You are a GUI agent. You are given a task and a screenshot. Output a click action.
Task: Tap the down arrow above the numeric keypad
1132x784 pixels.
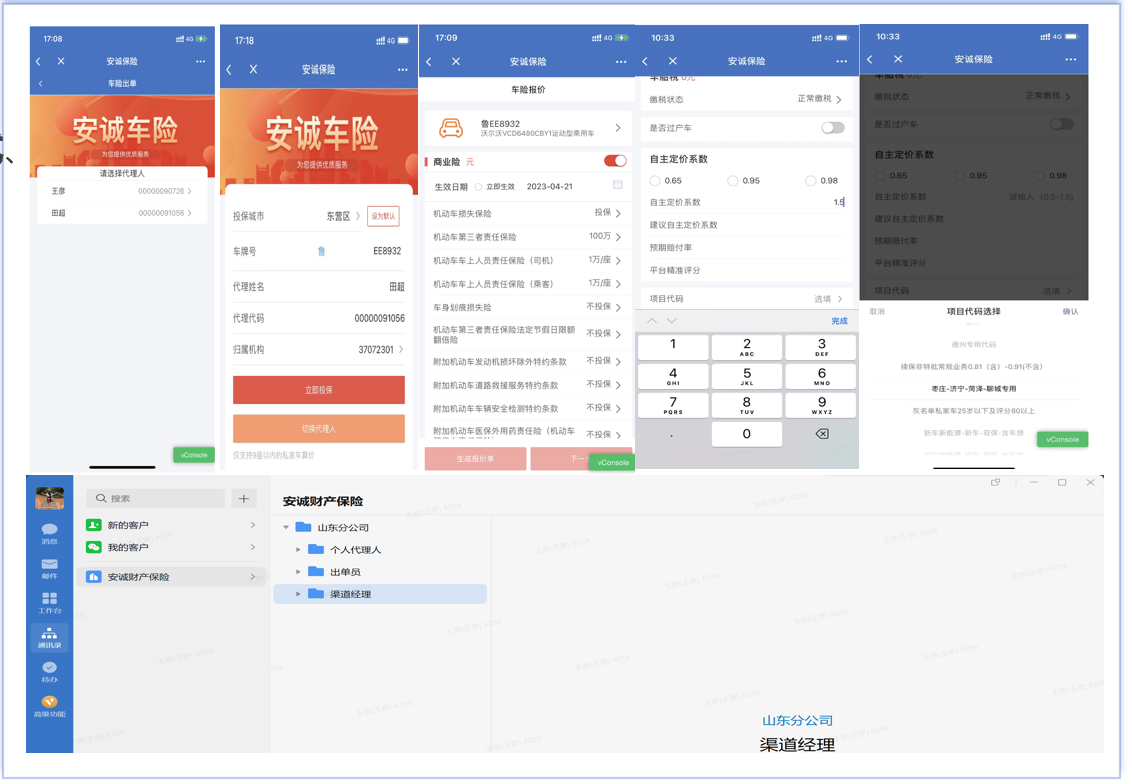[x=672, y=321]
